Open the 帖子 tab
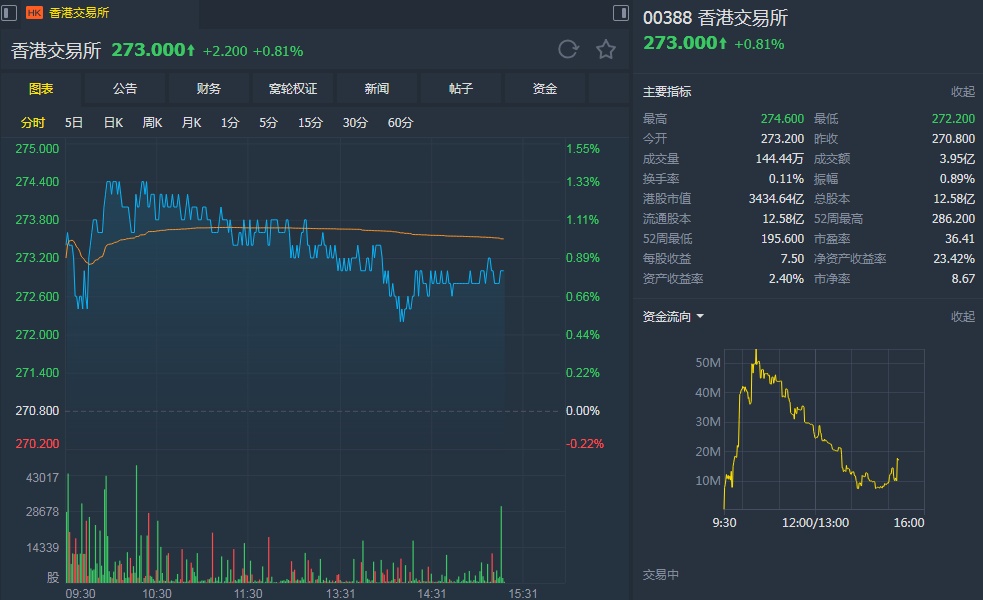983x600 pixels. (x=461, y=88)
